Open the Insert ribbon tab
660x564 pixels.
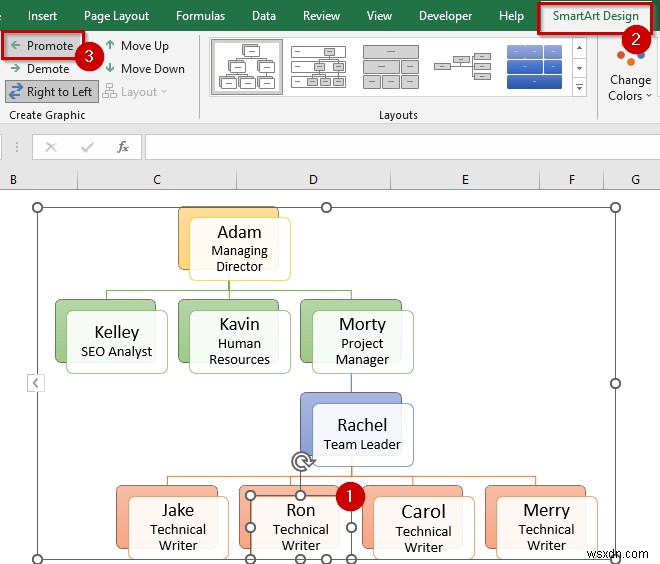tap(42, 16)
